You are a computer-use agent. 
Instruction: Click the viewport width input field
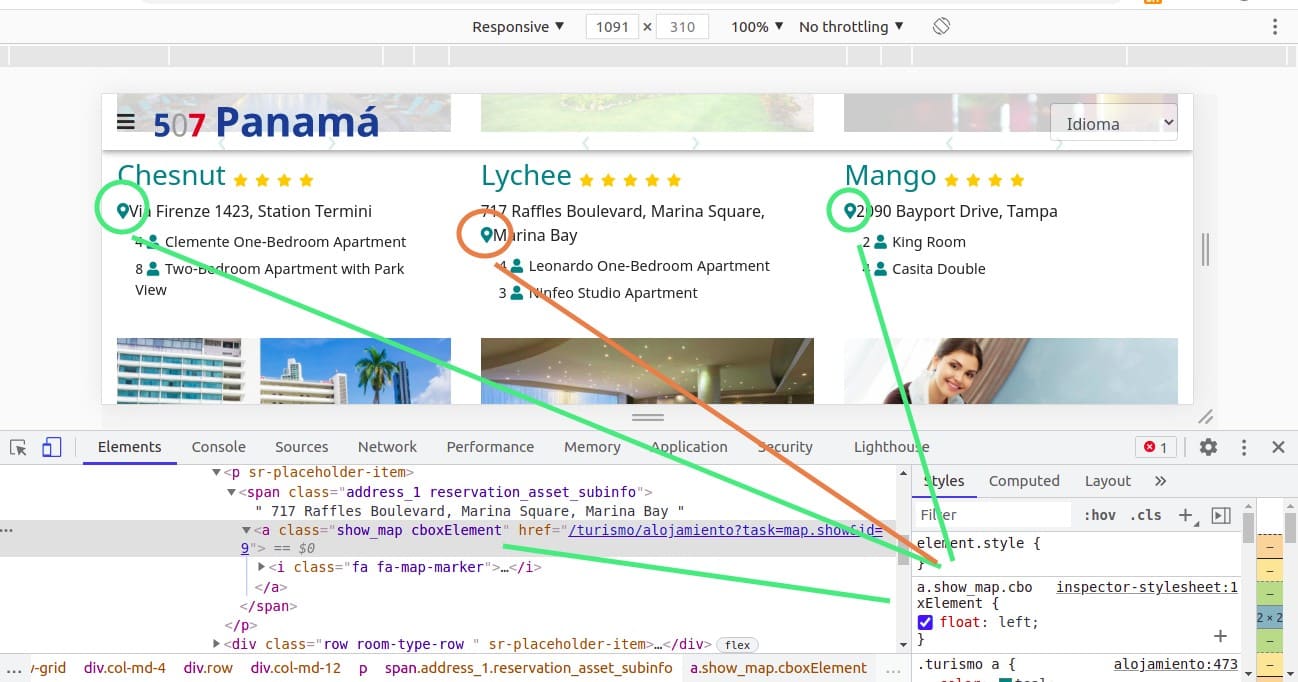pos(612,27)
